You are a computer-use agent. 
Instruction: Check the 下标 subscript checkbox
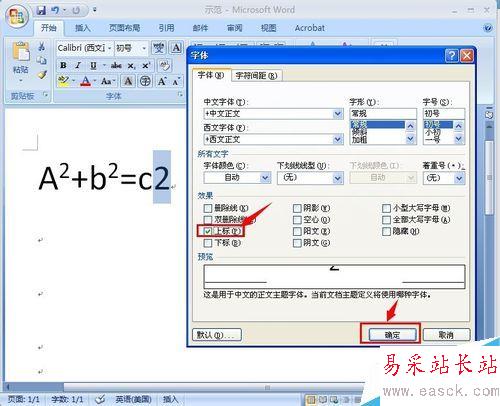[x=208, y=243]
